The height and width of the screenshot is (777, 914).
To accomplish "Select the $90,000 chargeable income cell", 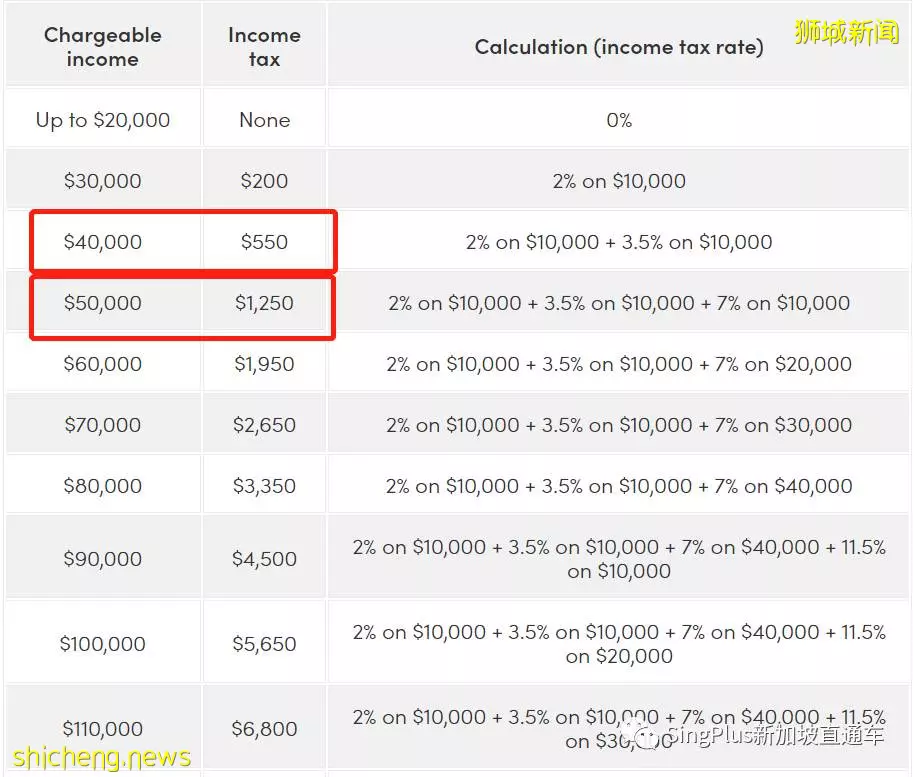I will [x=103, y=558].
